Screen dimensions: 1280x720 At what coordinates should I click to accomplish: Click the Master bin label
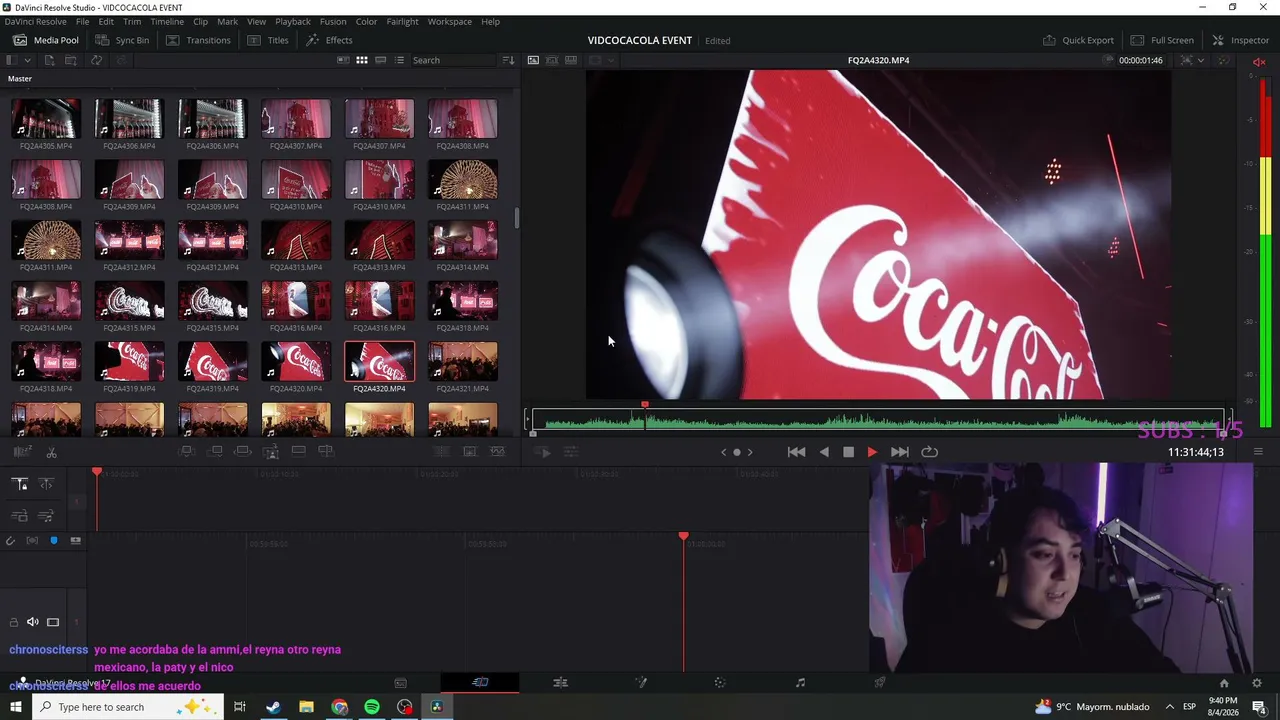[20, 79]
